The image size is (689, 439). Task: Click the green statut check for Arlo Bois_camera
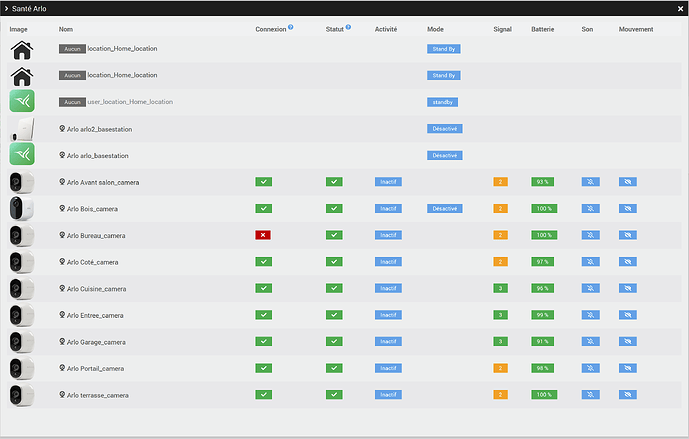click(x=334, y=209)
